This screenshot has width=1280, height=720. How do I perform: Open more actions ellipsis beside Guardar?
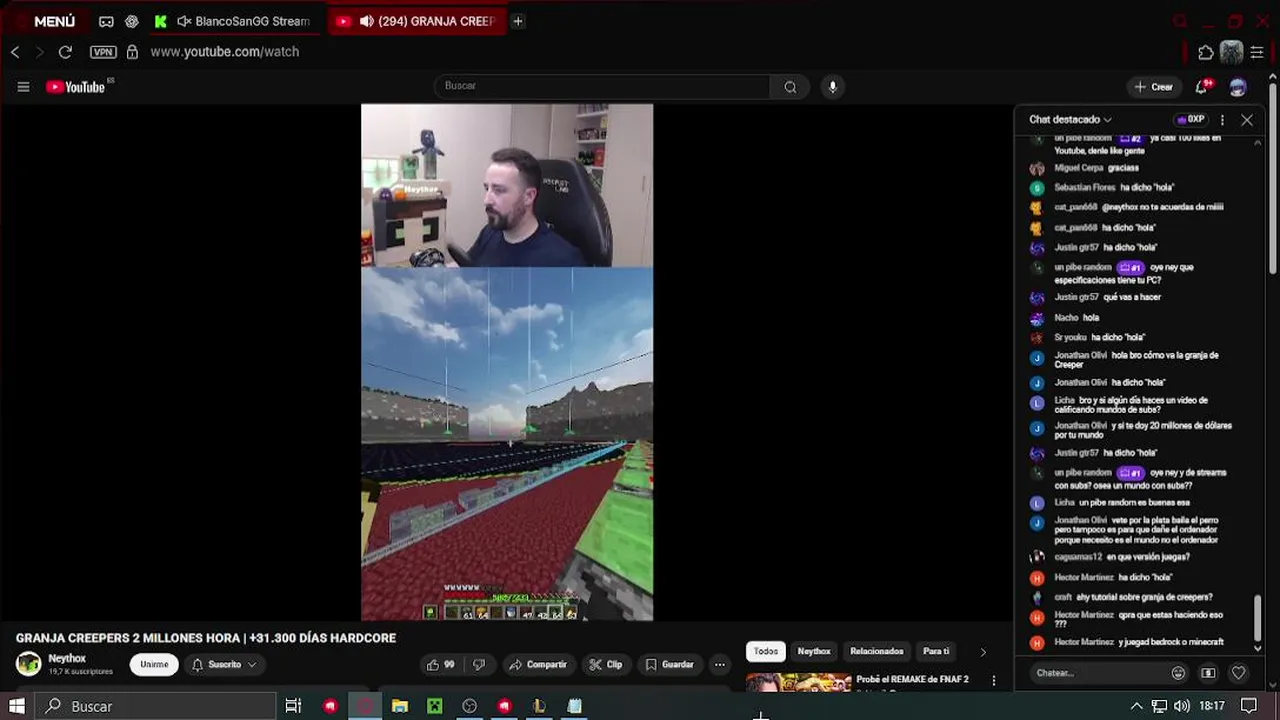tap(719, 664)
